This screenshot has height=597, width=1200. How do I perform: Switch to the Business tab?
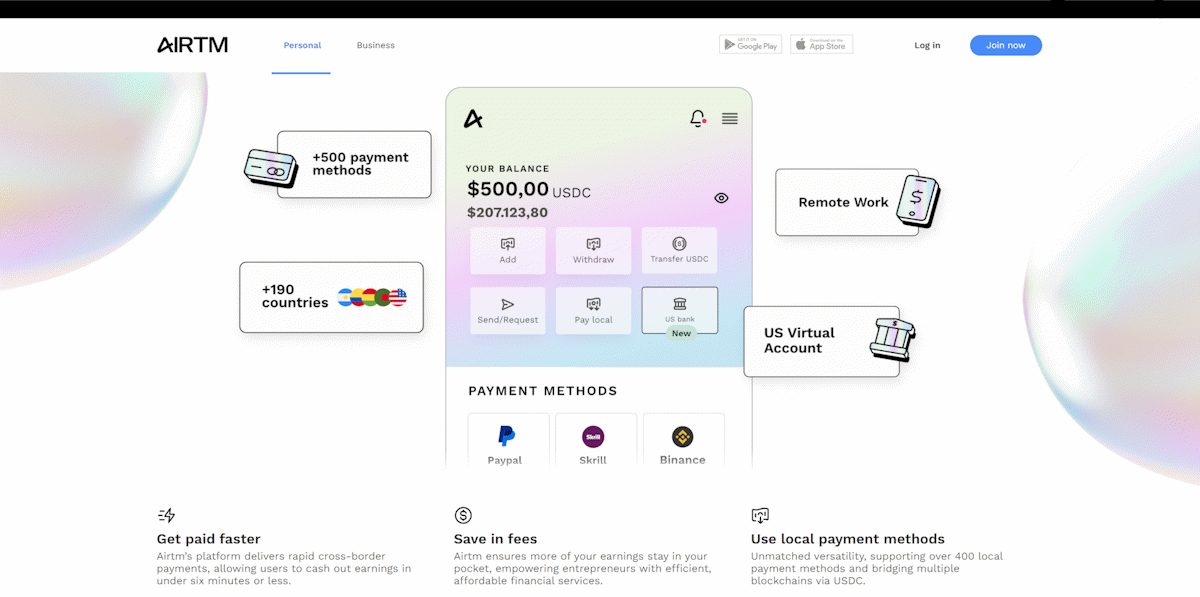[375, 45]
